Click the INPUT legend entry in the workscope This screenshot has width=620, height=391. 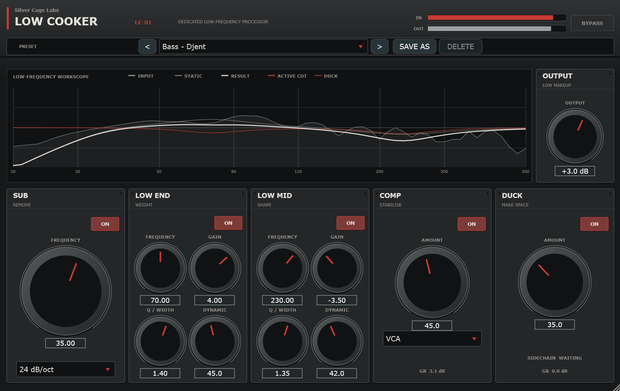coord(141,76)
